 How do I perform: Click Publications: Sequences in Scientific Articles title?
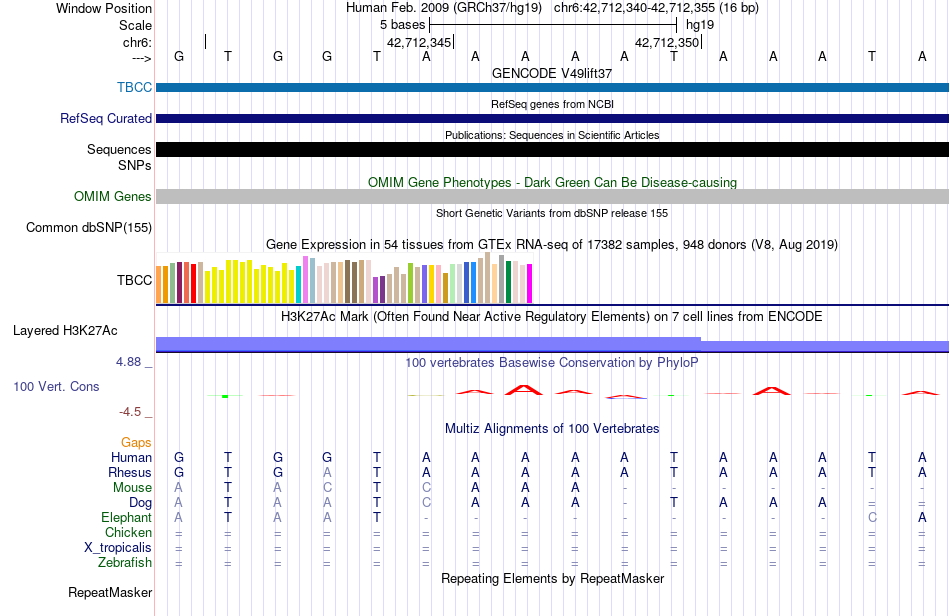pyautogui.click(x=552, y=135)
